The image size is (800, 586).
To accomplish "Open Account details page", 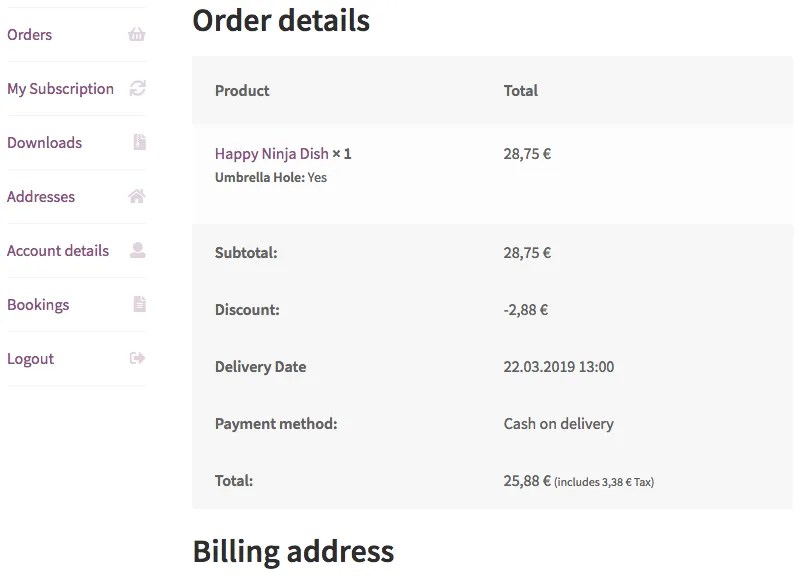I will [x=58, y=251].
